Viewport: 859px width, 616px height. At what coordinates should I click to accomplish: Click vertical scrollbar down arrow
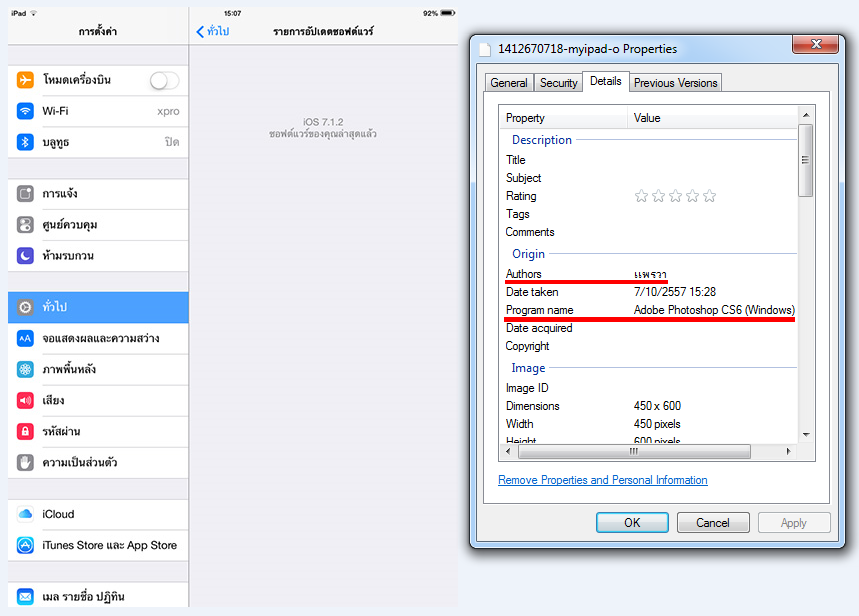click(x=806, y=435)
